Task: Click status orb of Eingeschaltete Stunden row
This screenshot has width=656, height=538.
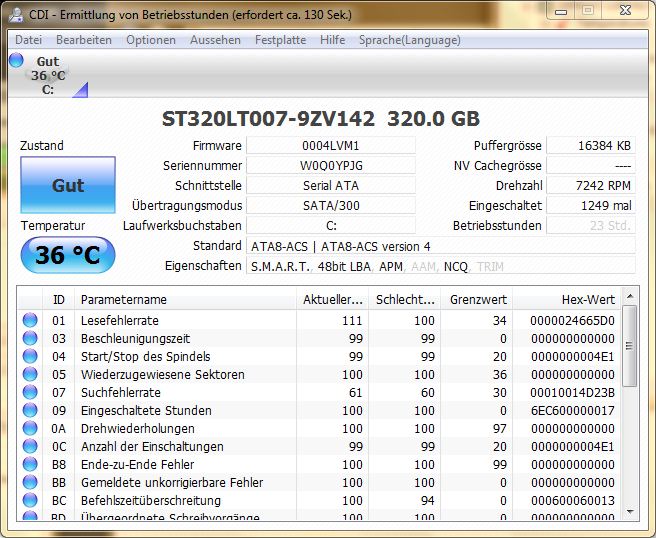Action: (x=30, y=410)
